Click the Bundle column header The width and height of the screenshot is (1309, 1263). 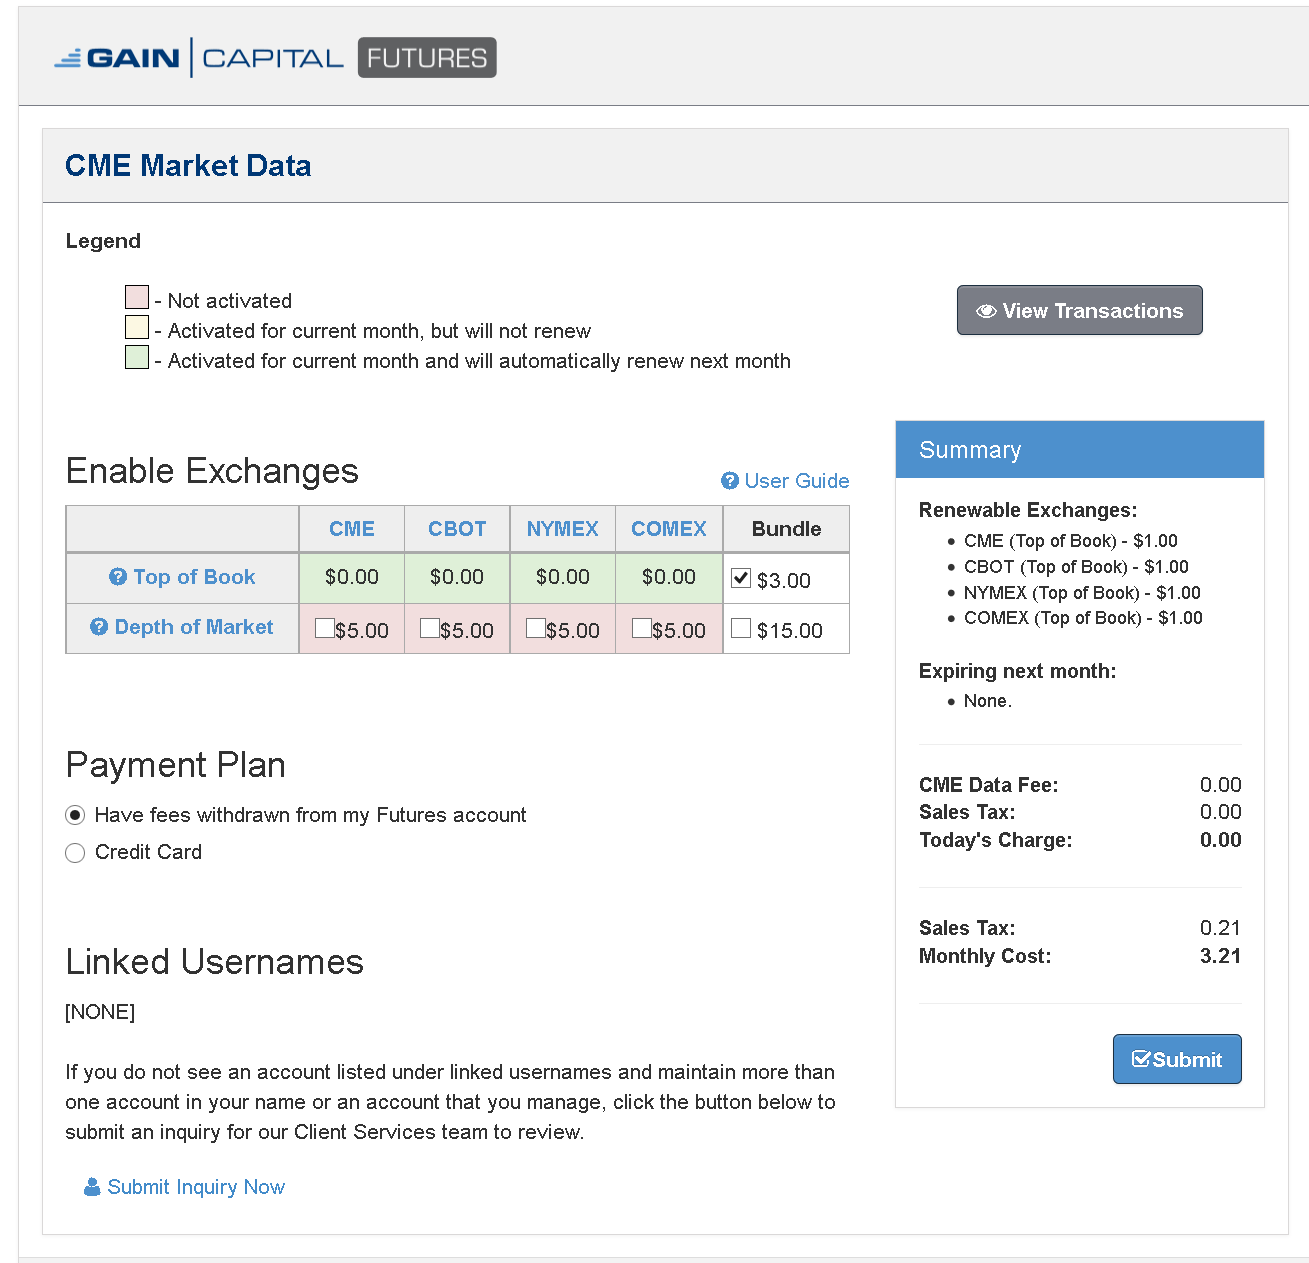[787, 529]
